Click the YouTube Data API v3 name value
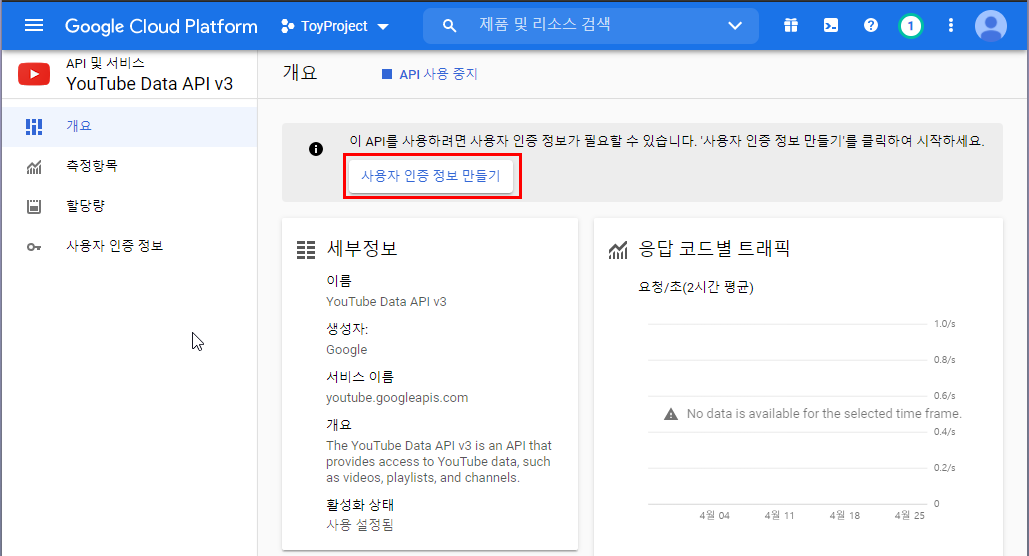Viewport: 1029px width, 556px height. click(x=386, y=302)
